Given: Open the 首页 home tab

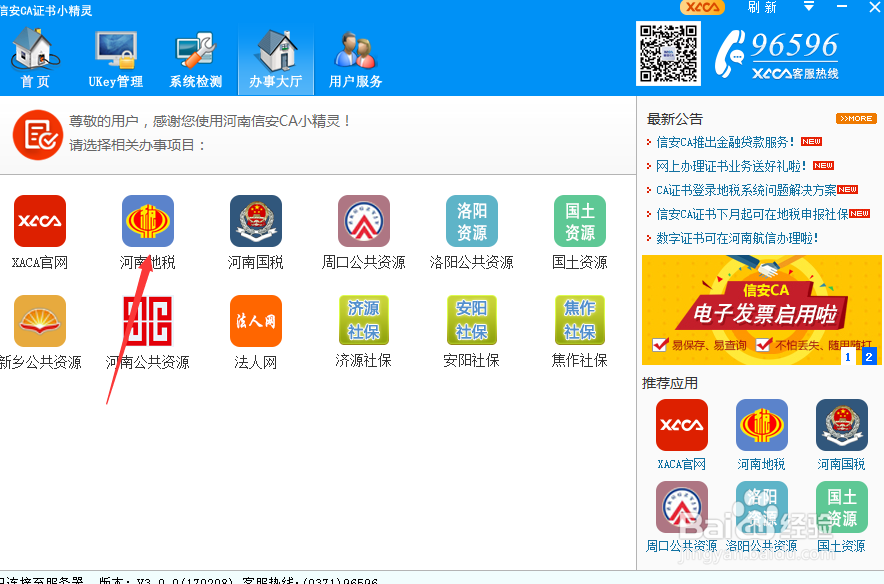Looking at the screenshot, I should pyautogui.click(x=35, y=59).
